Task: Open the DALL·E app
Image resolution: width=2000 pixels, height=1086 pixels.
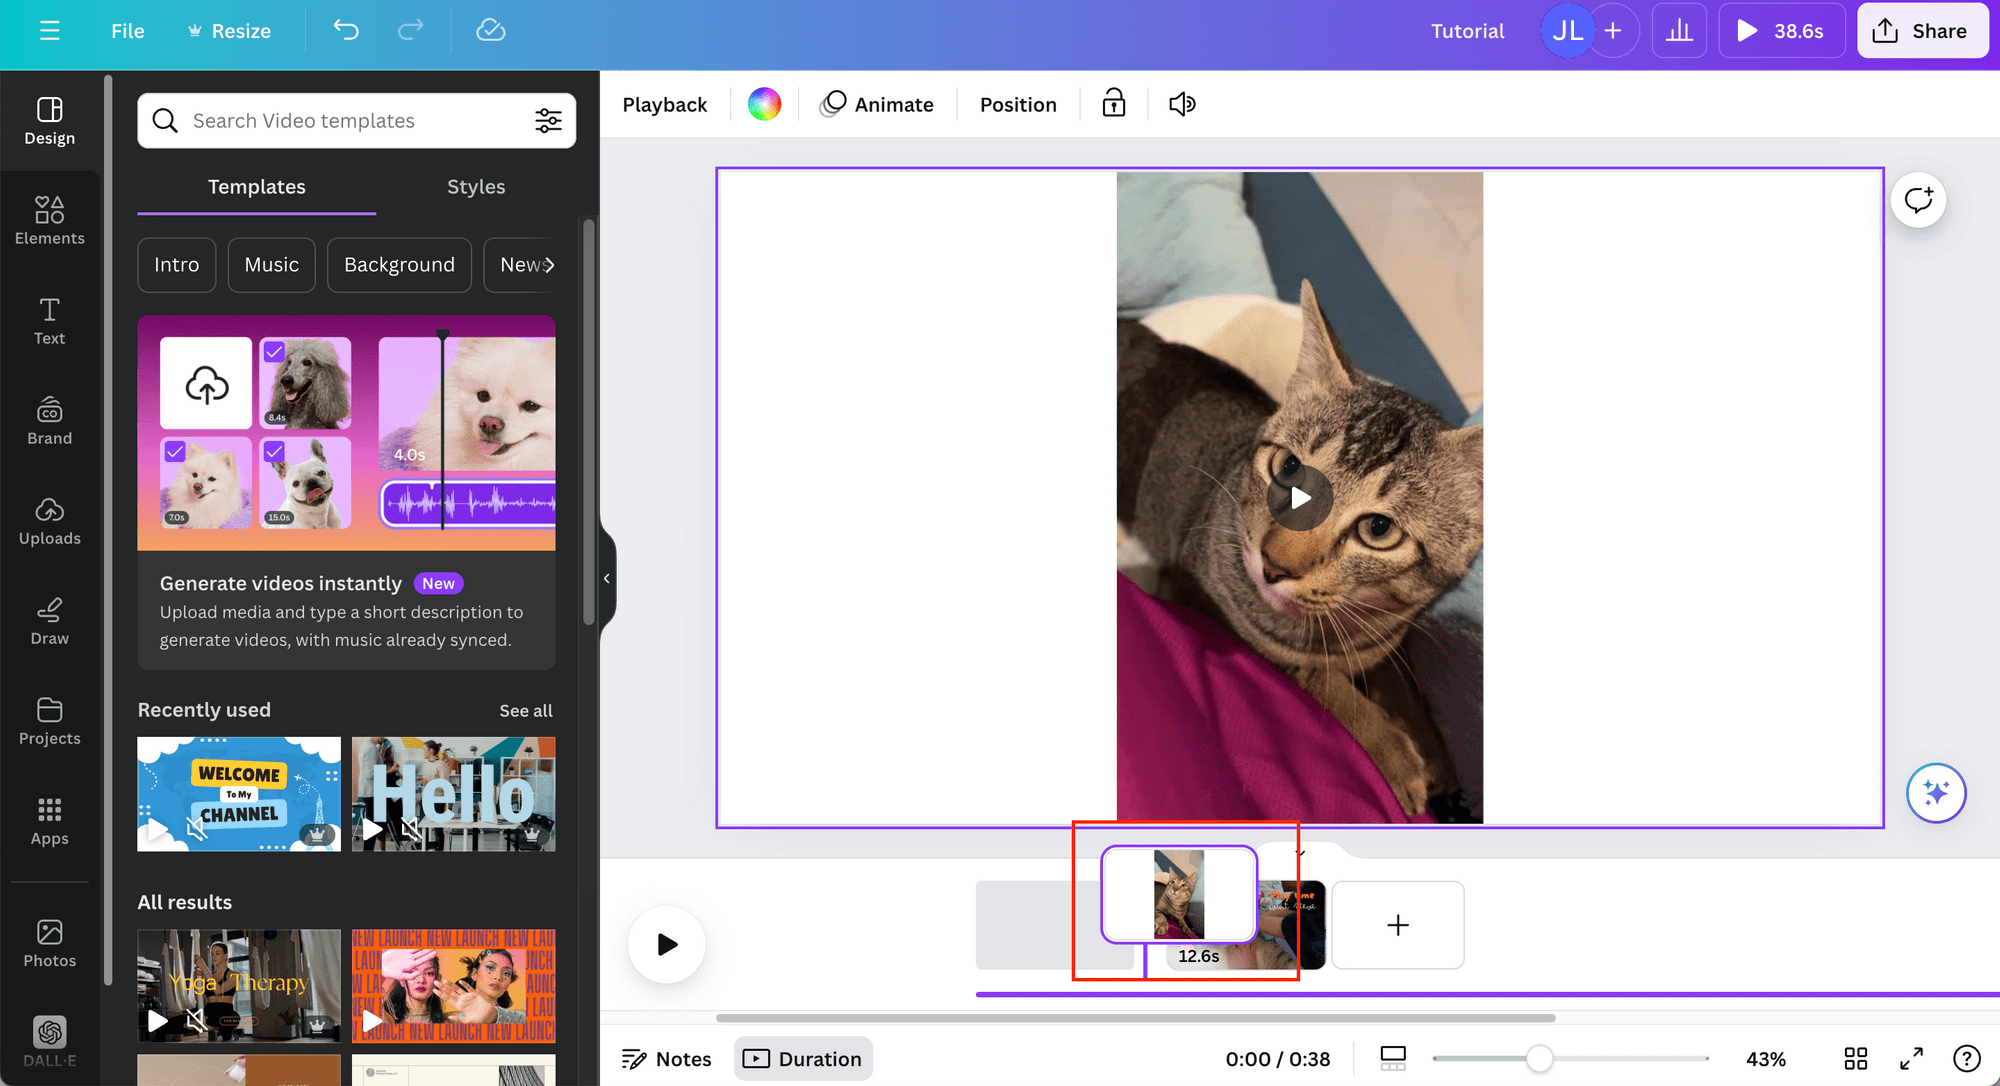Action: pos(50,1041)
